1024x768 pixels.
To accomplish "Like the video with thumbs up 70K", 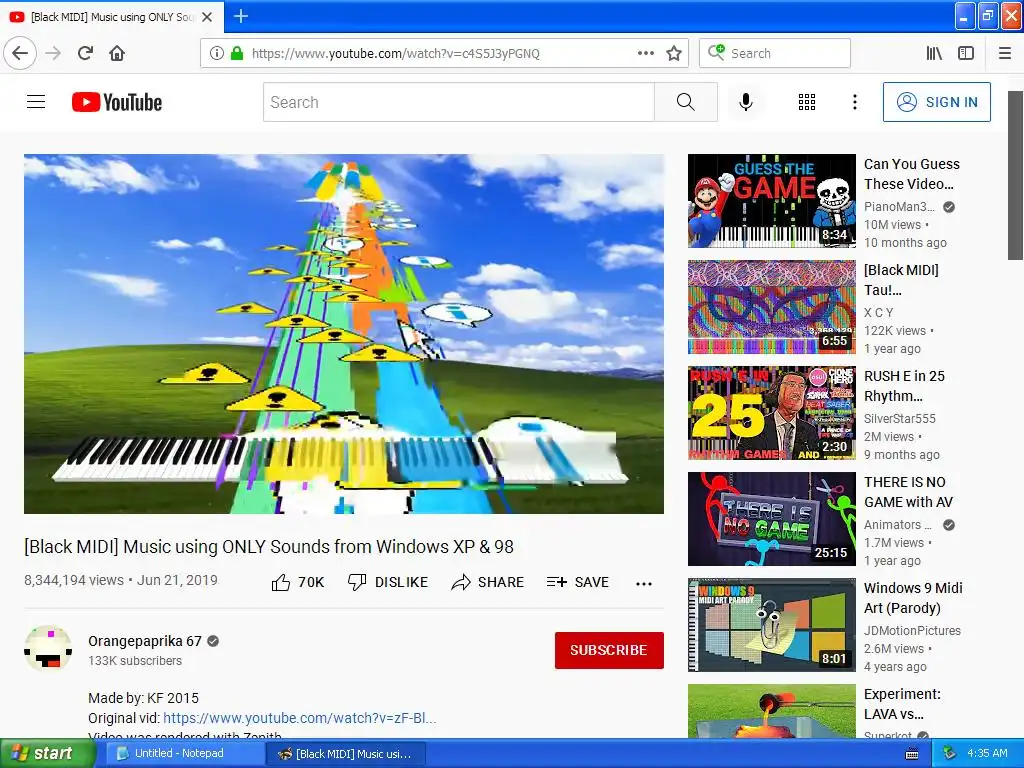I will pyautogui.click(x=298, y=582).
